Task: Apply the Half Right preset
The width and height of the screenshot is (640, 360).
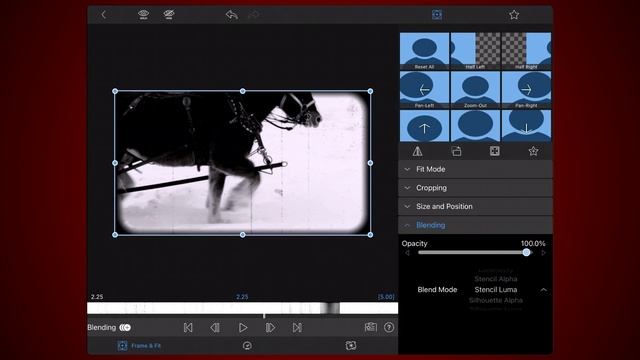Action: click(526, 51)
